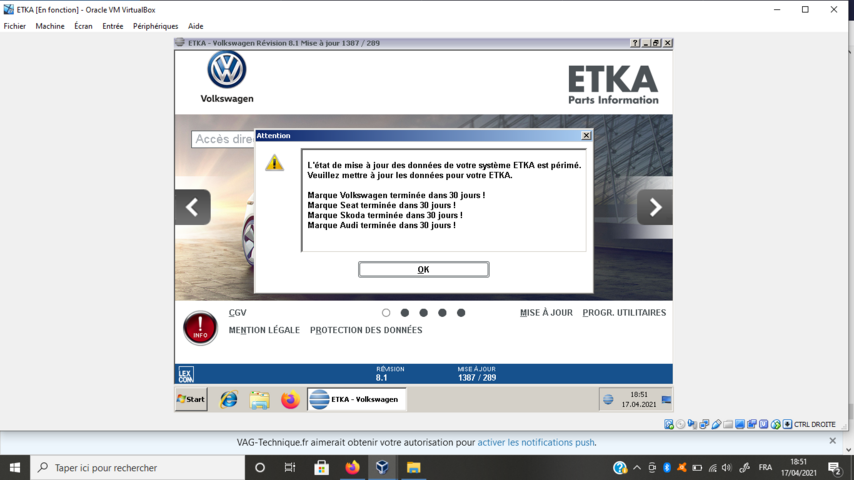The height and width of the screenshot is (480, 854).
Task: Click the ETKA Parts Information logo
Action: point(613,84)
